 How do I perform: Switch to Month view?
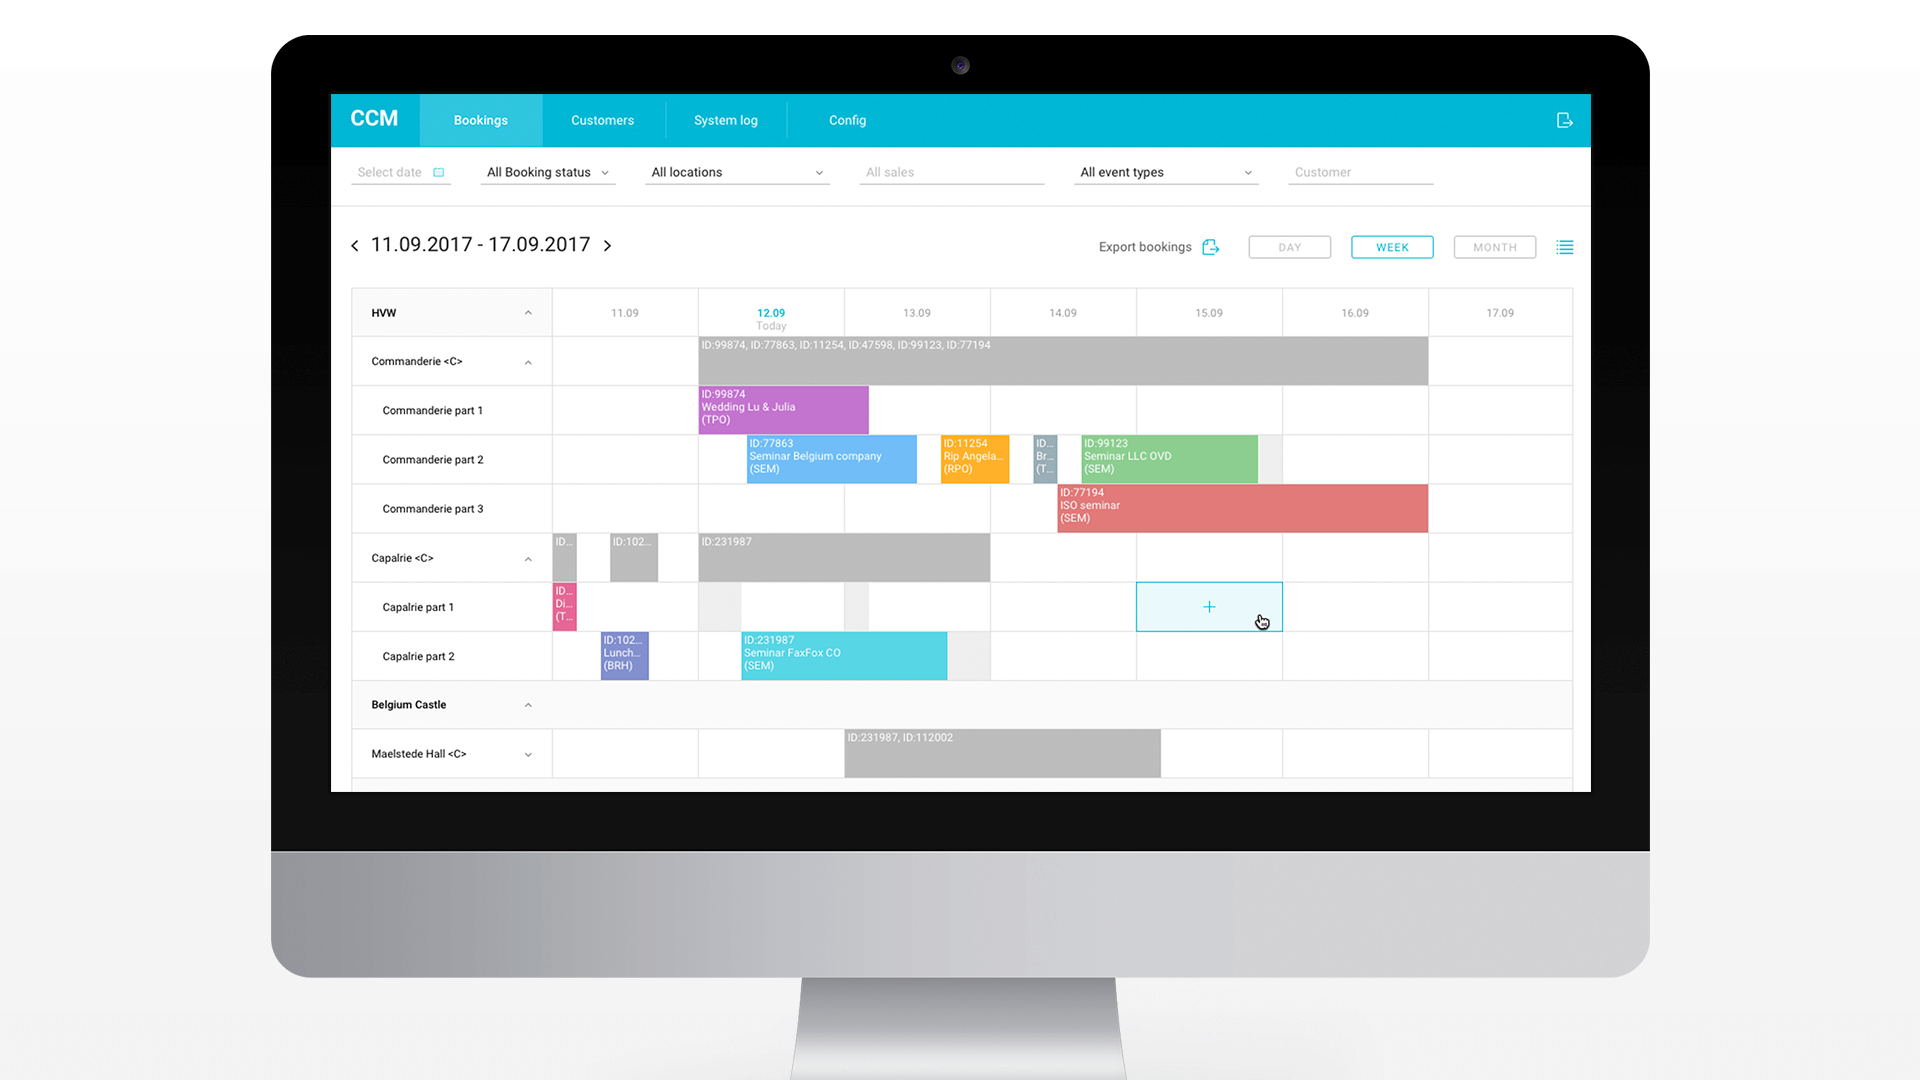[x=1494, y=247]
